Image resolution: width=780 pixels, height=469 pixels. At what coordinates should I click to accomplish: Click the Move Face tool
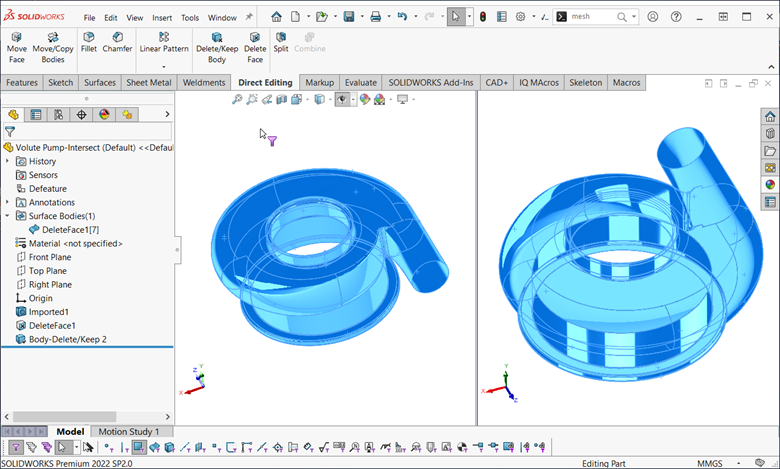click(x=16, y=48)
